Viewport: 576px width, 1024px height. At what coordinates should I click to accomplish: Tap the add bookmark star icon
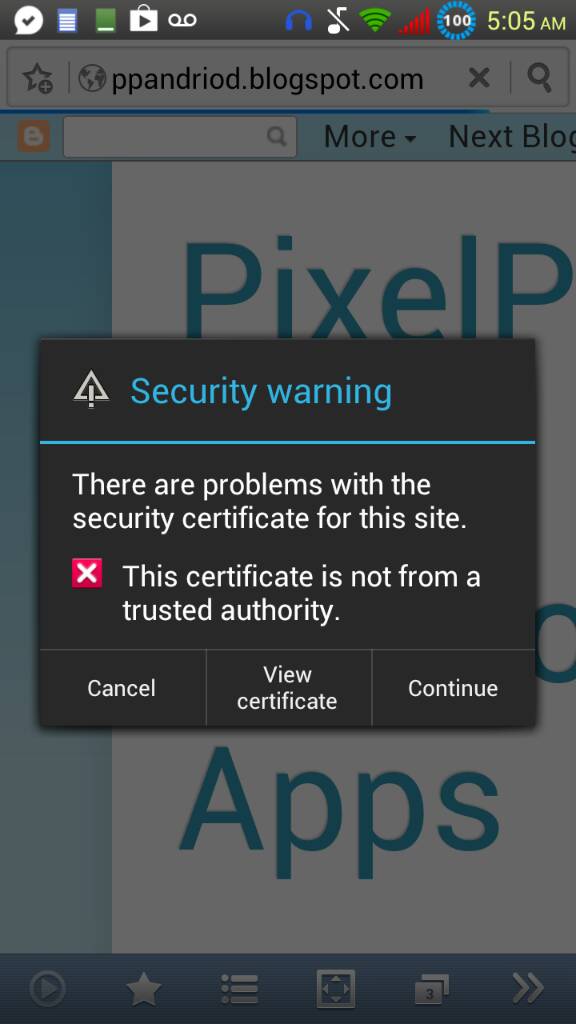(37, 78)
